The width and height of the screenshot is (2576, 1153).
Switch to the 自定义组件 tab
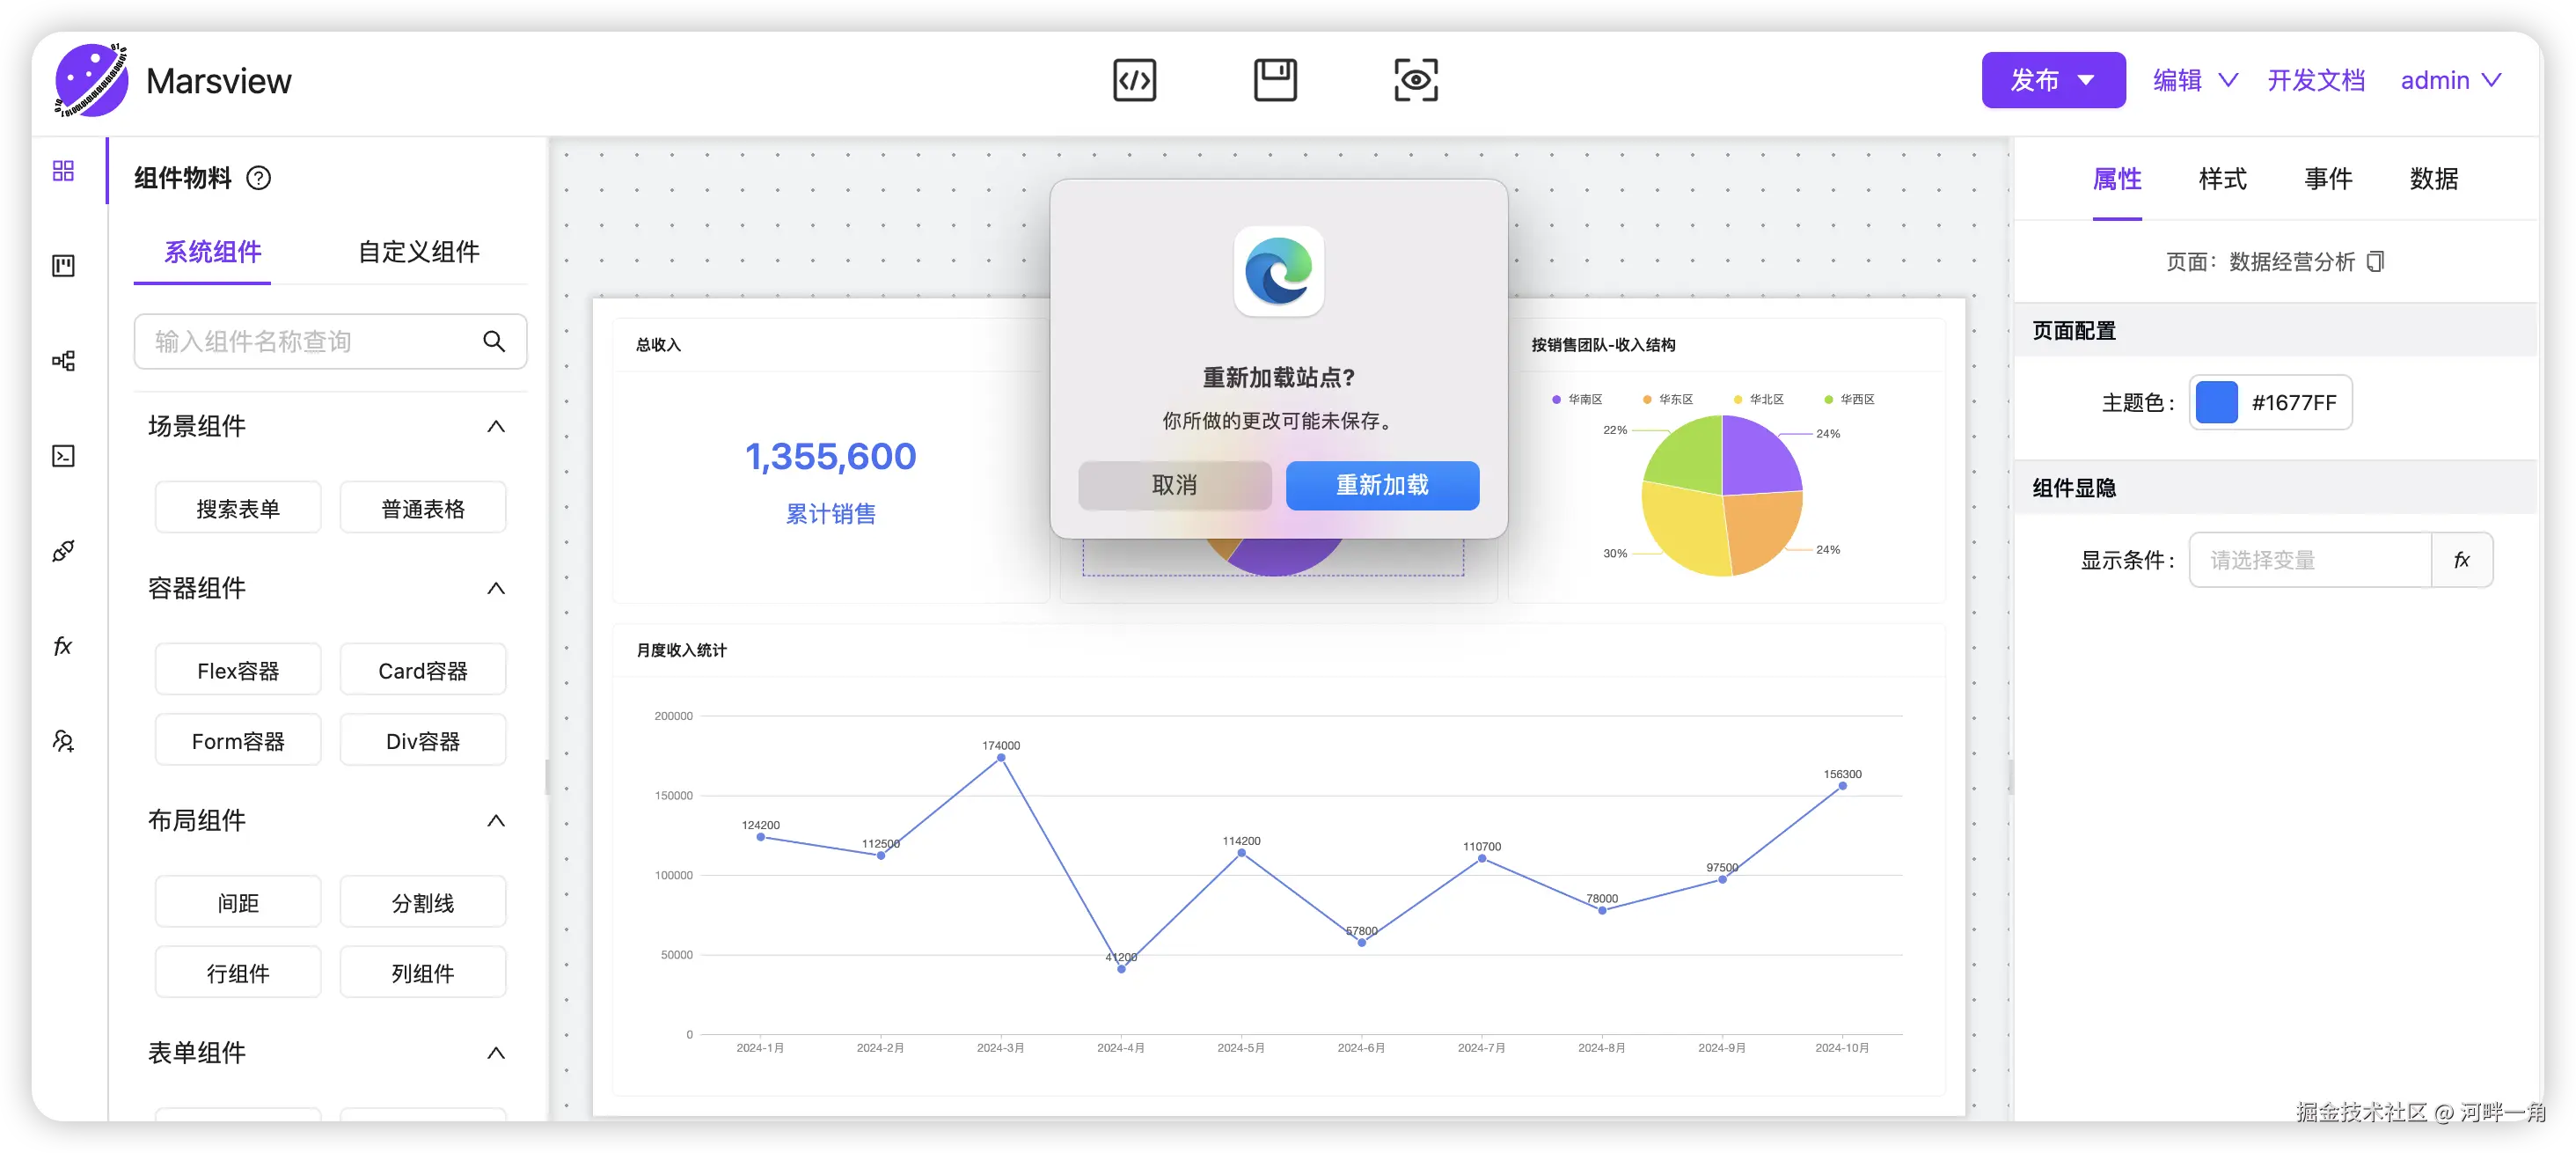(x=419, y=252)
